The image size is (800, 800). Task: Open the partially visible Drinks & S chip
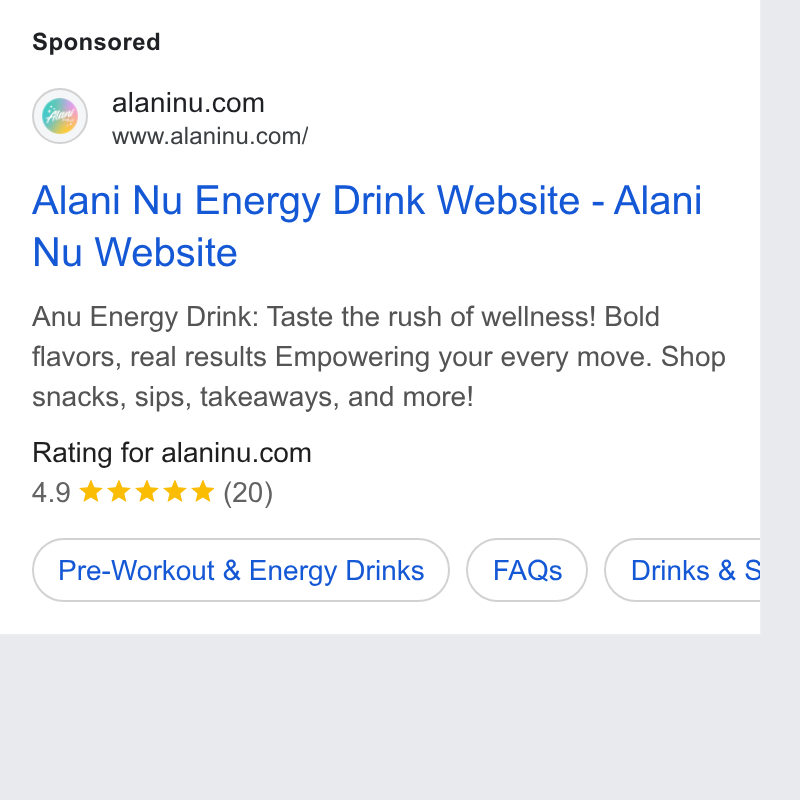(683, 570)
